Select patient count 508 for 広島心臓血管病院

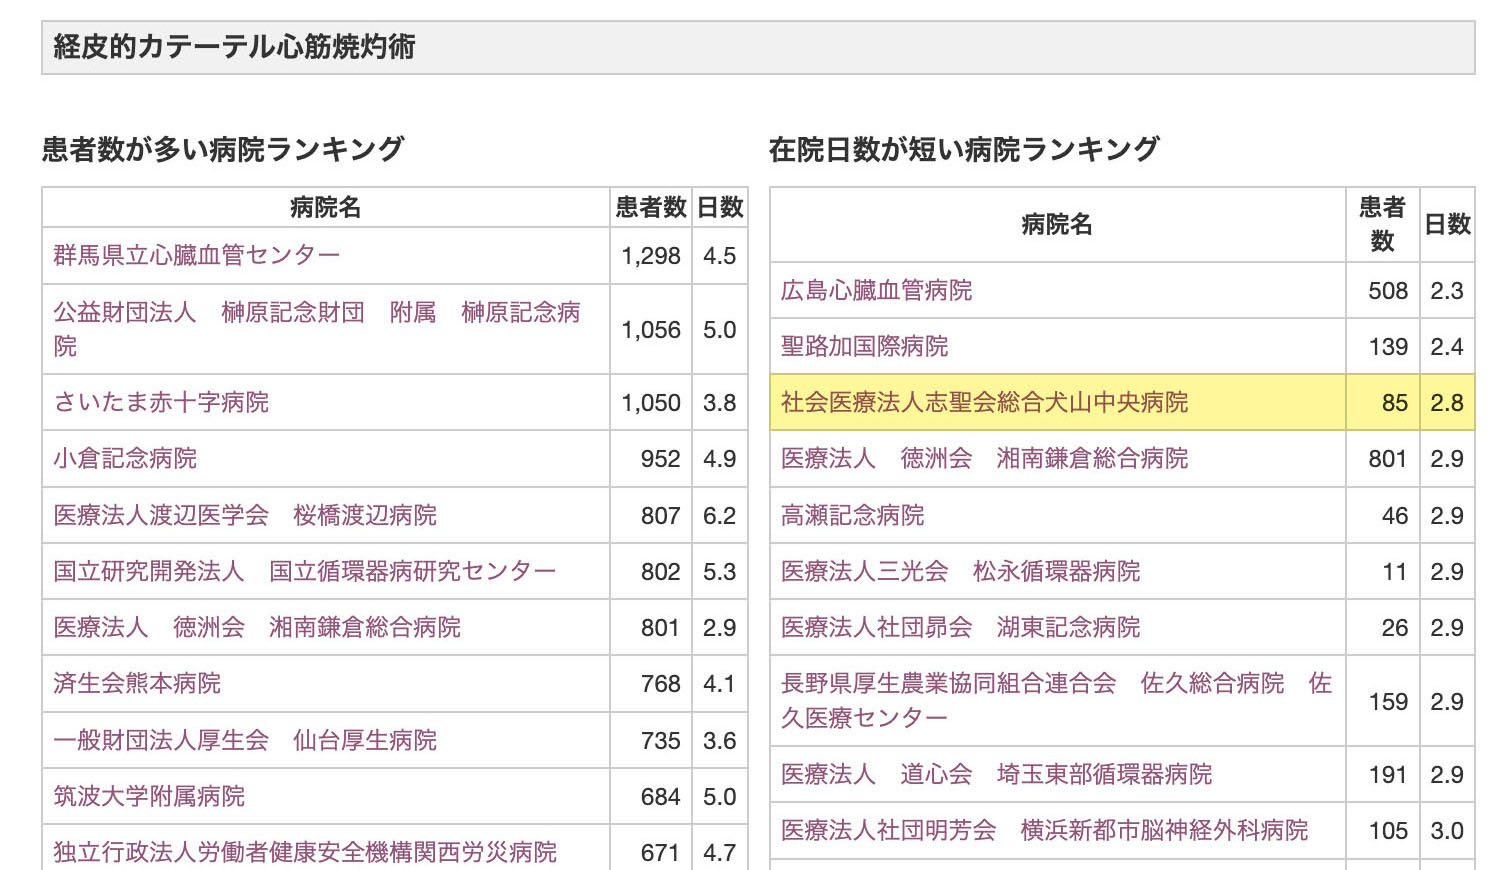(x=1383, y=291)
